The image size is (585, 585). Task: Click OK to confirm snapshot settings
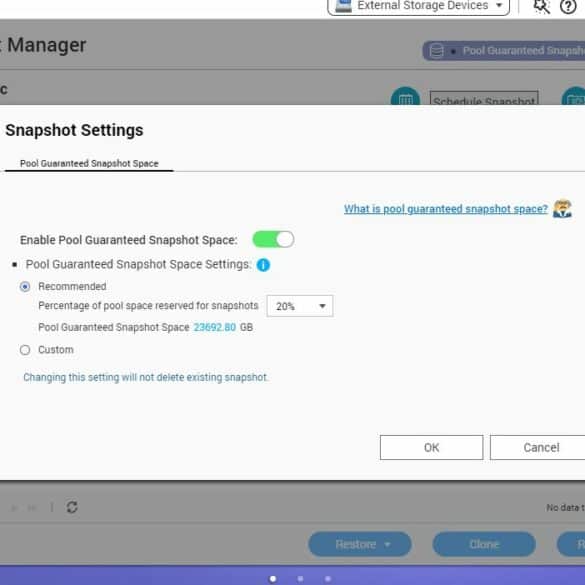[432, 447]
